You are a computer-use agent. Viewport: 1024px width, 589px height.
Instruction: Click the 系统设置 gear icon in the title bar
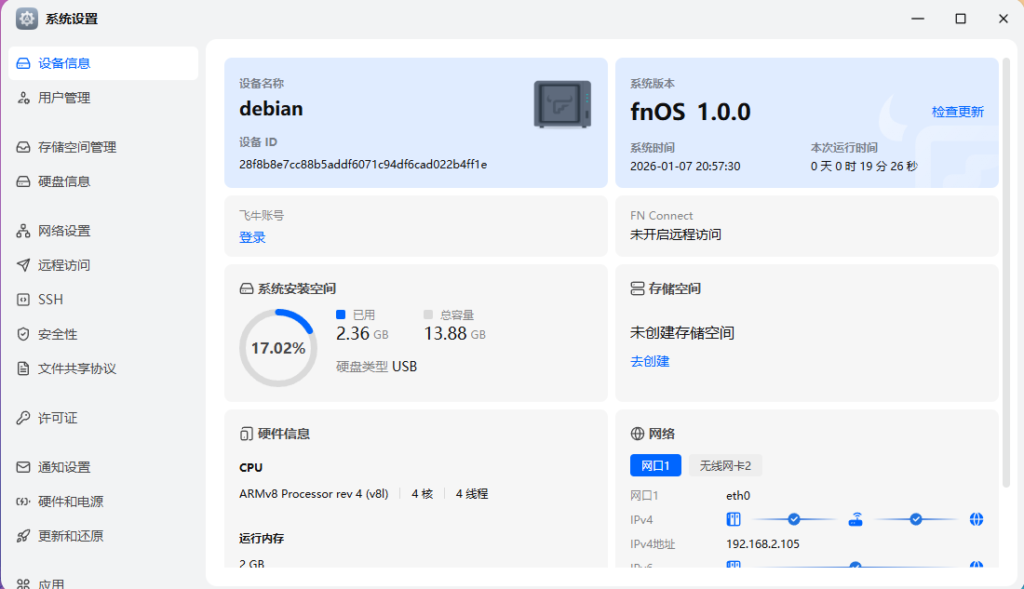click(26, 18)
